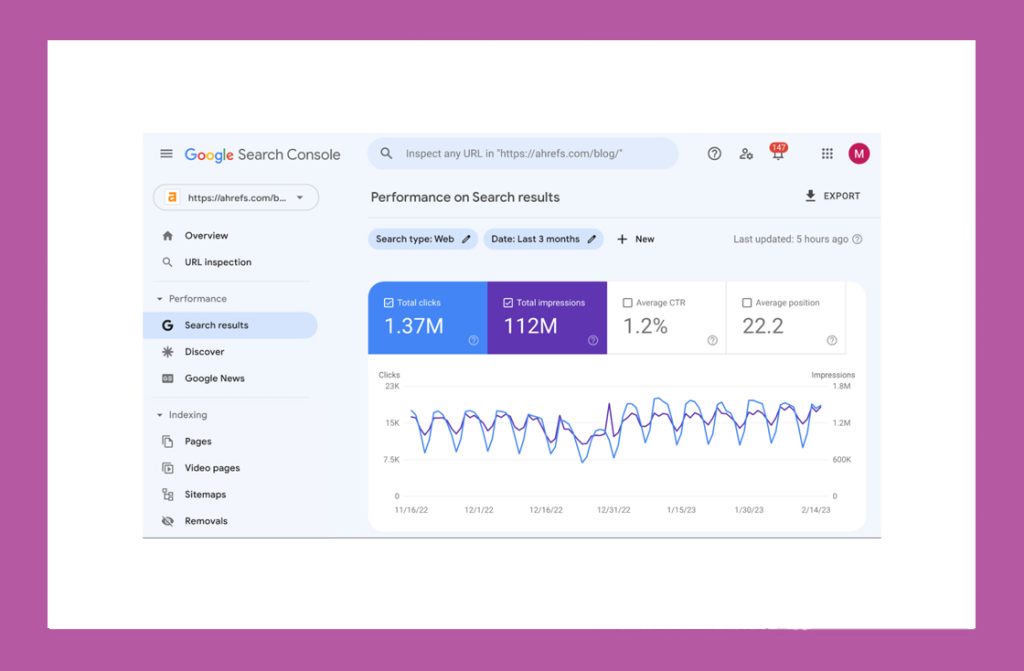This screenshot has height=671, width=1024.
Task: Click the Export button
Action: (832, 197)
